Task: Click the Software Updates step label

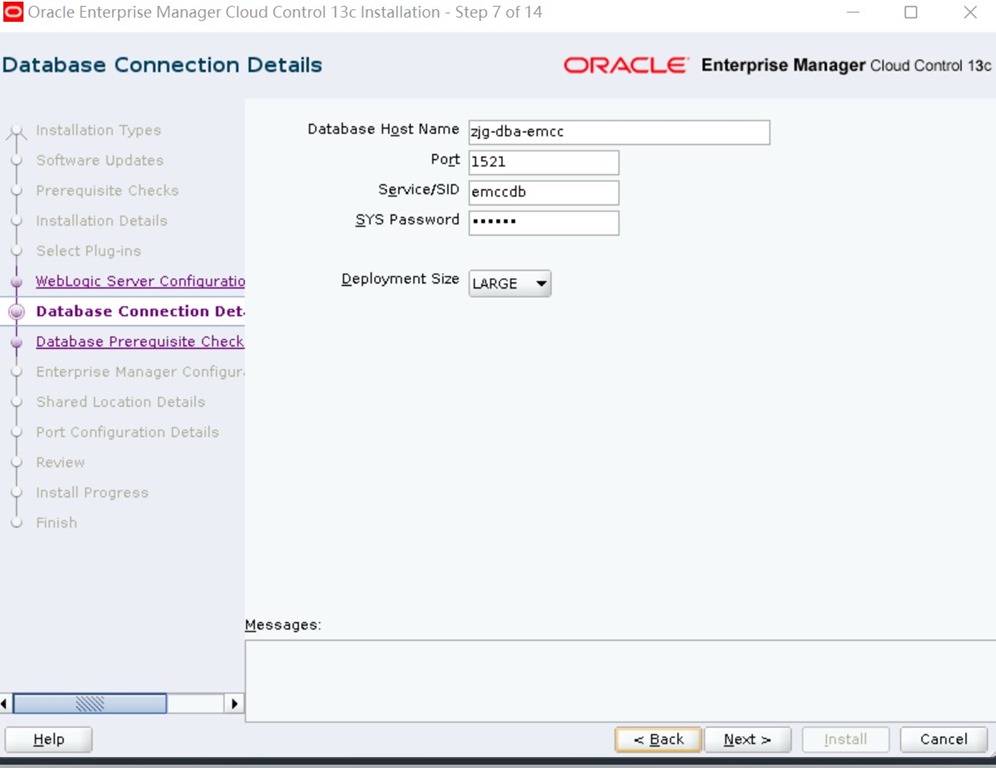Action: (100, 160)
